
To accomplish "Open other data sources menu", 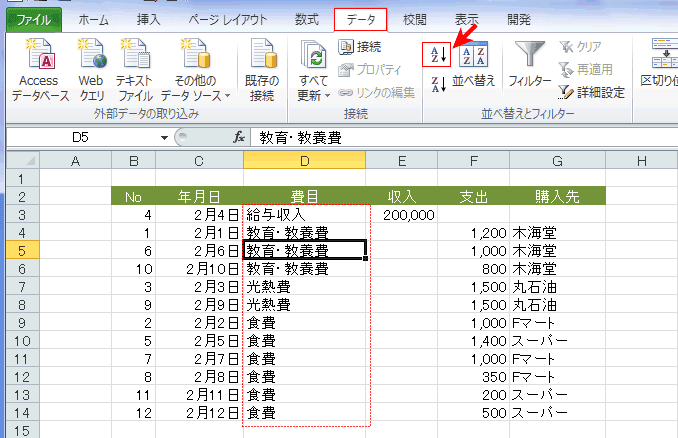I will (195, 70).
